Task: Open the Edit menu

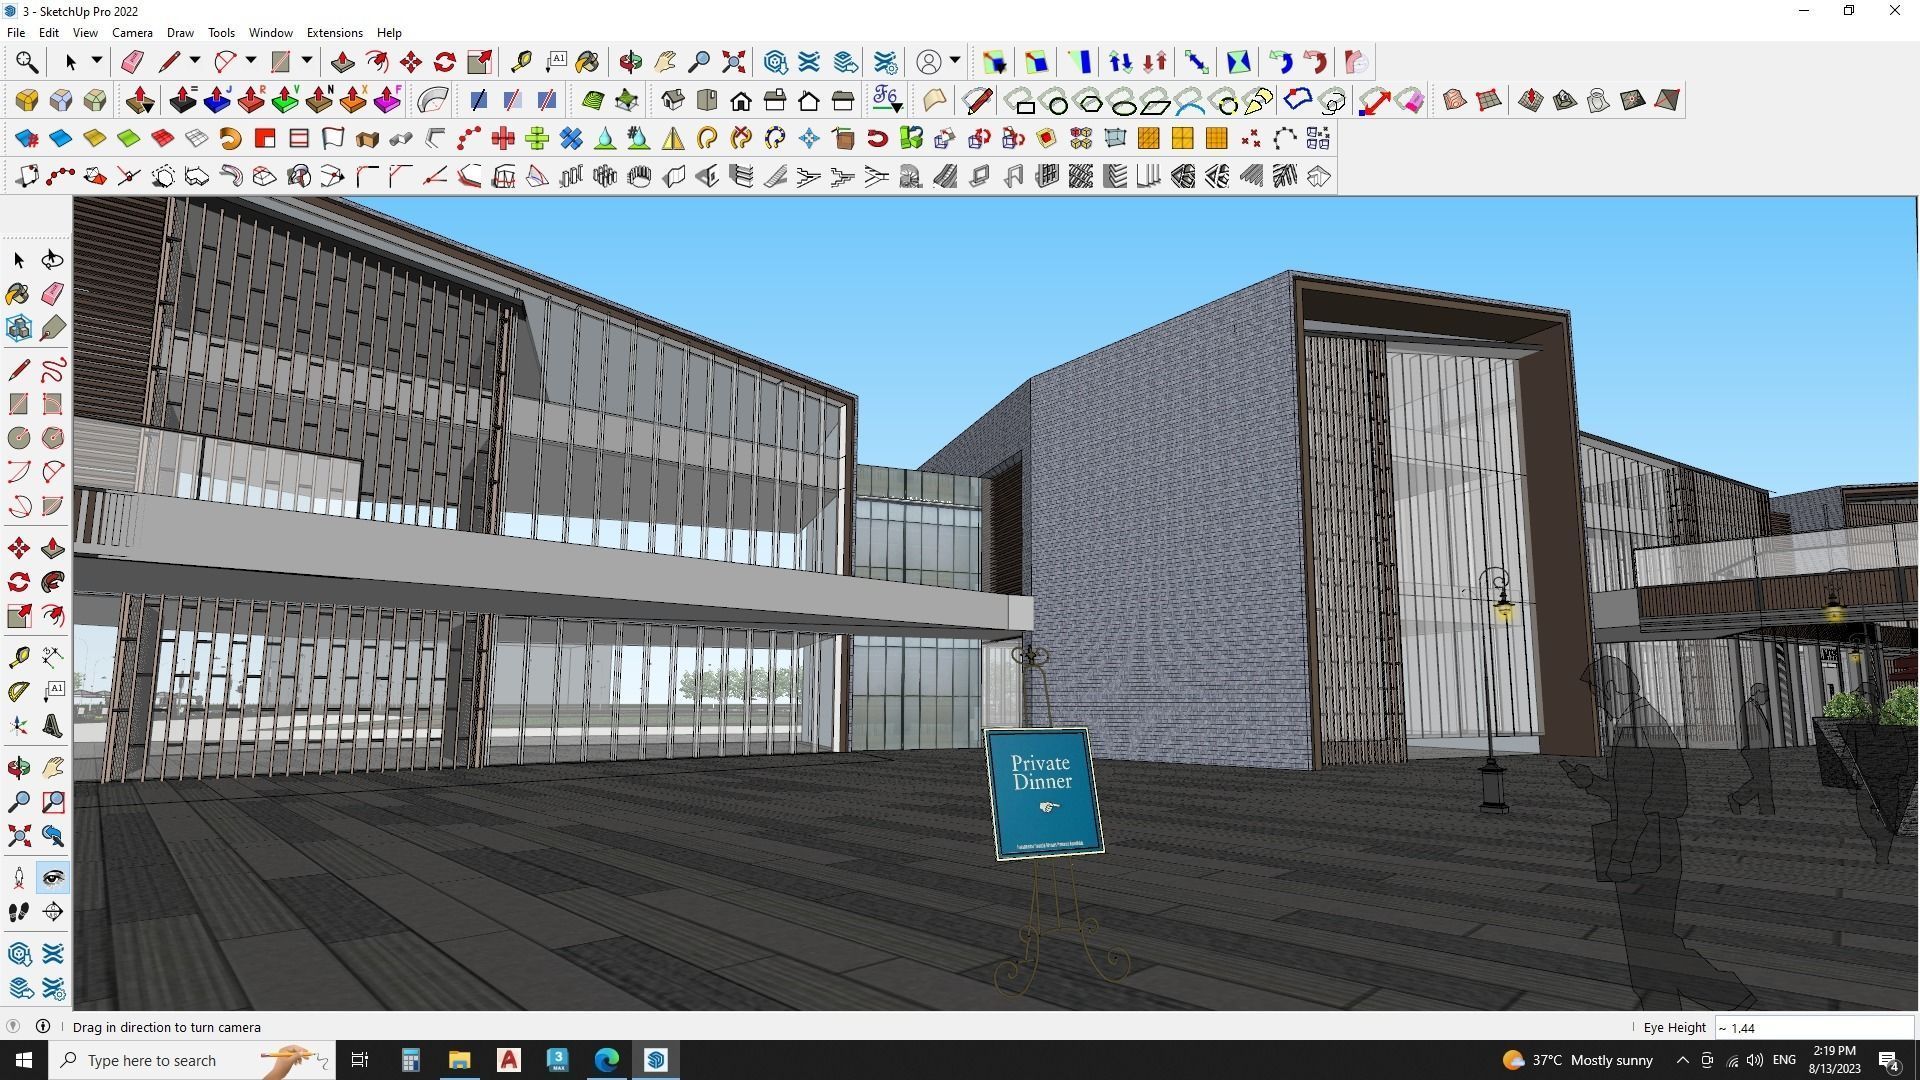Action: [48, 33]
